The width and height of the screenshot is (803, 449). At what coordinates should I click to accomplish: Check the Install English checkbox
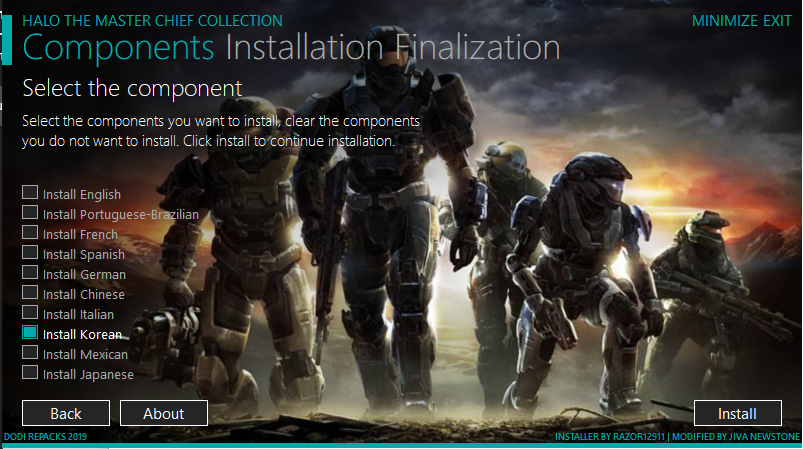(x=30, y=193)
